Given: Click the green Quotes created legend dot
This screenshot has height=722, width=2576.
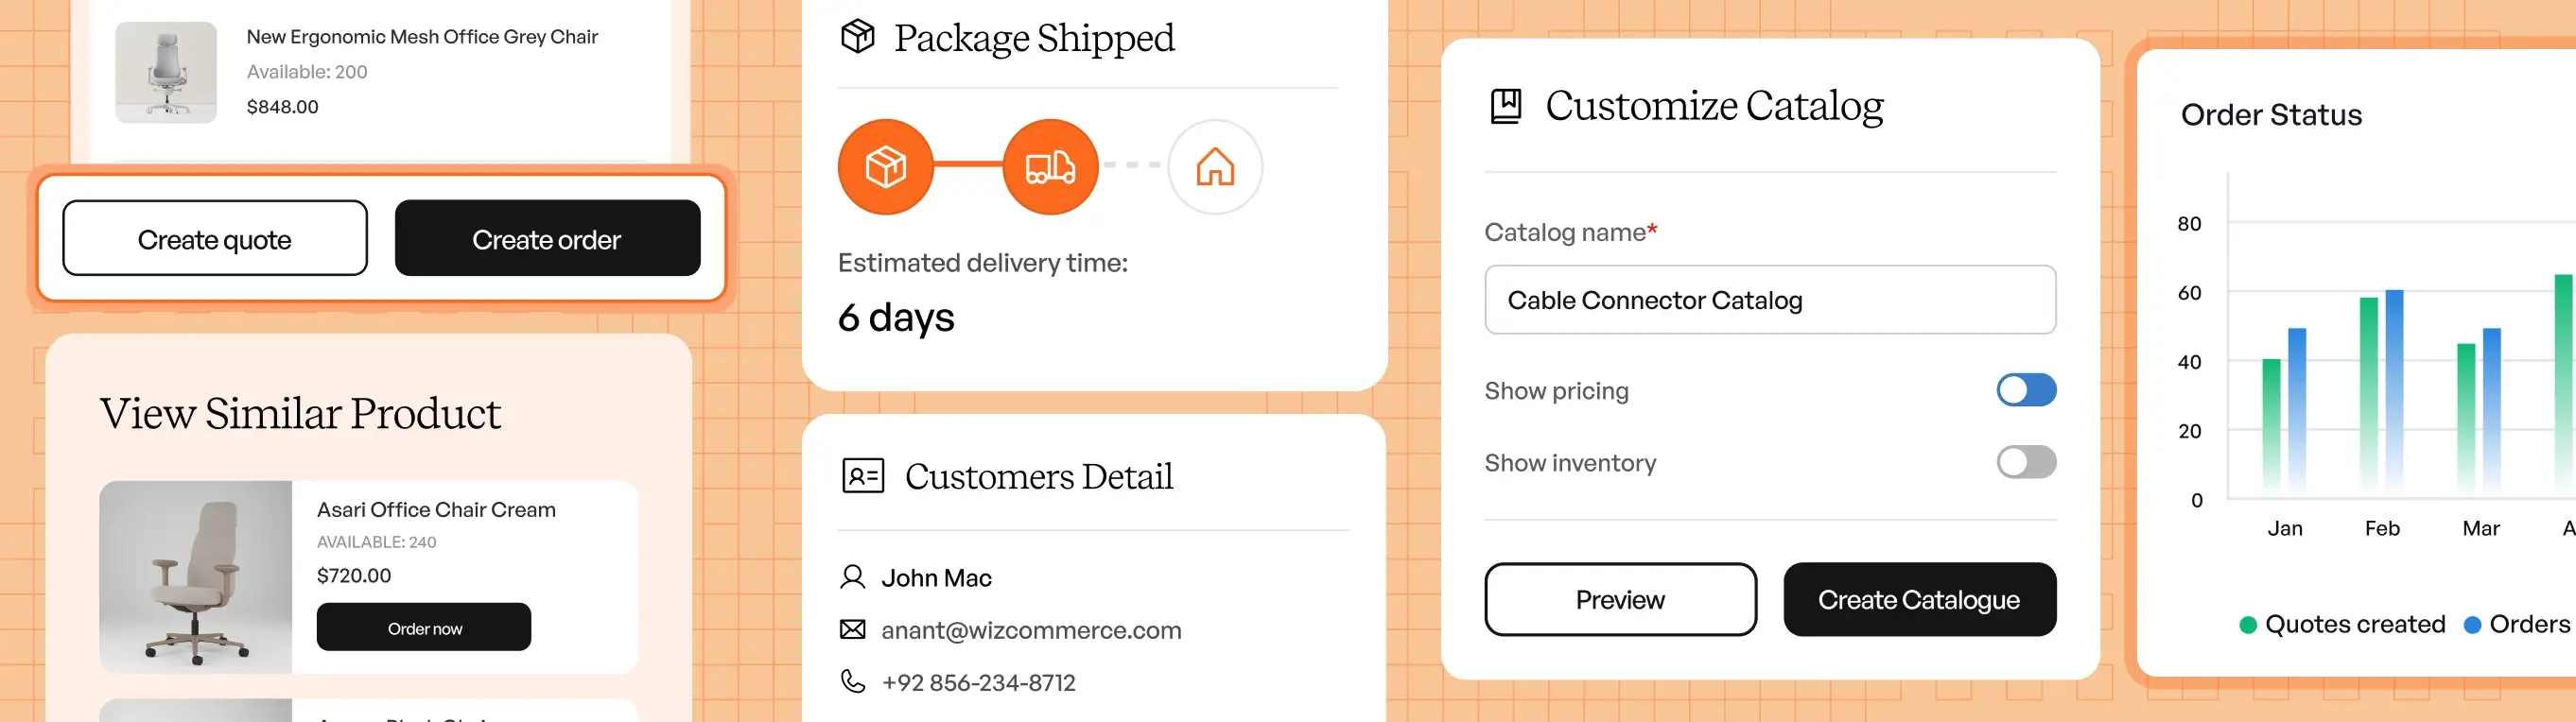Looking at the screenshot, I should coord(2248,625).
